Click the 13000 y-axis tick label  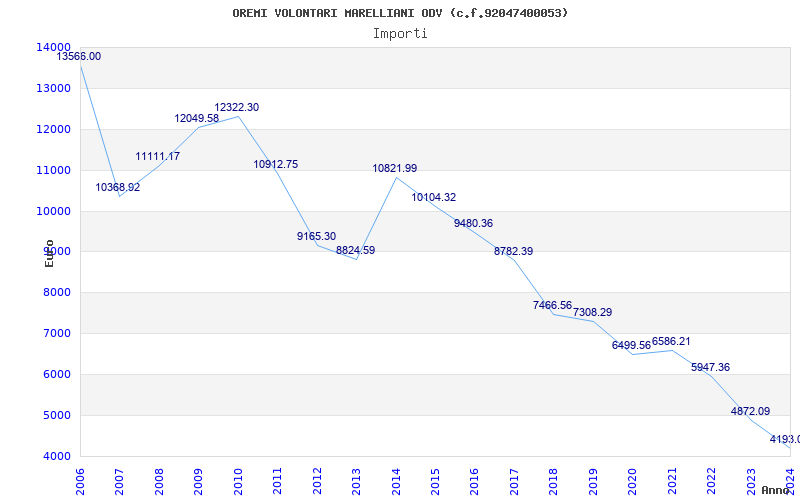(x=53, y=88)
